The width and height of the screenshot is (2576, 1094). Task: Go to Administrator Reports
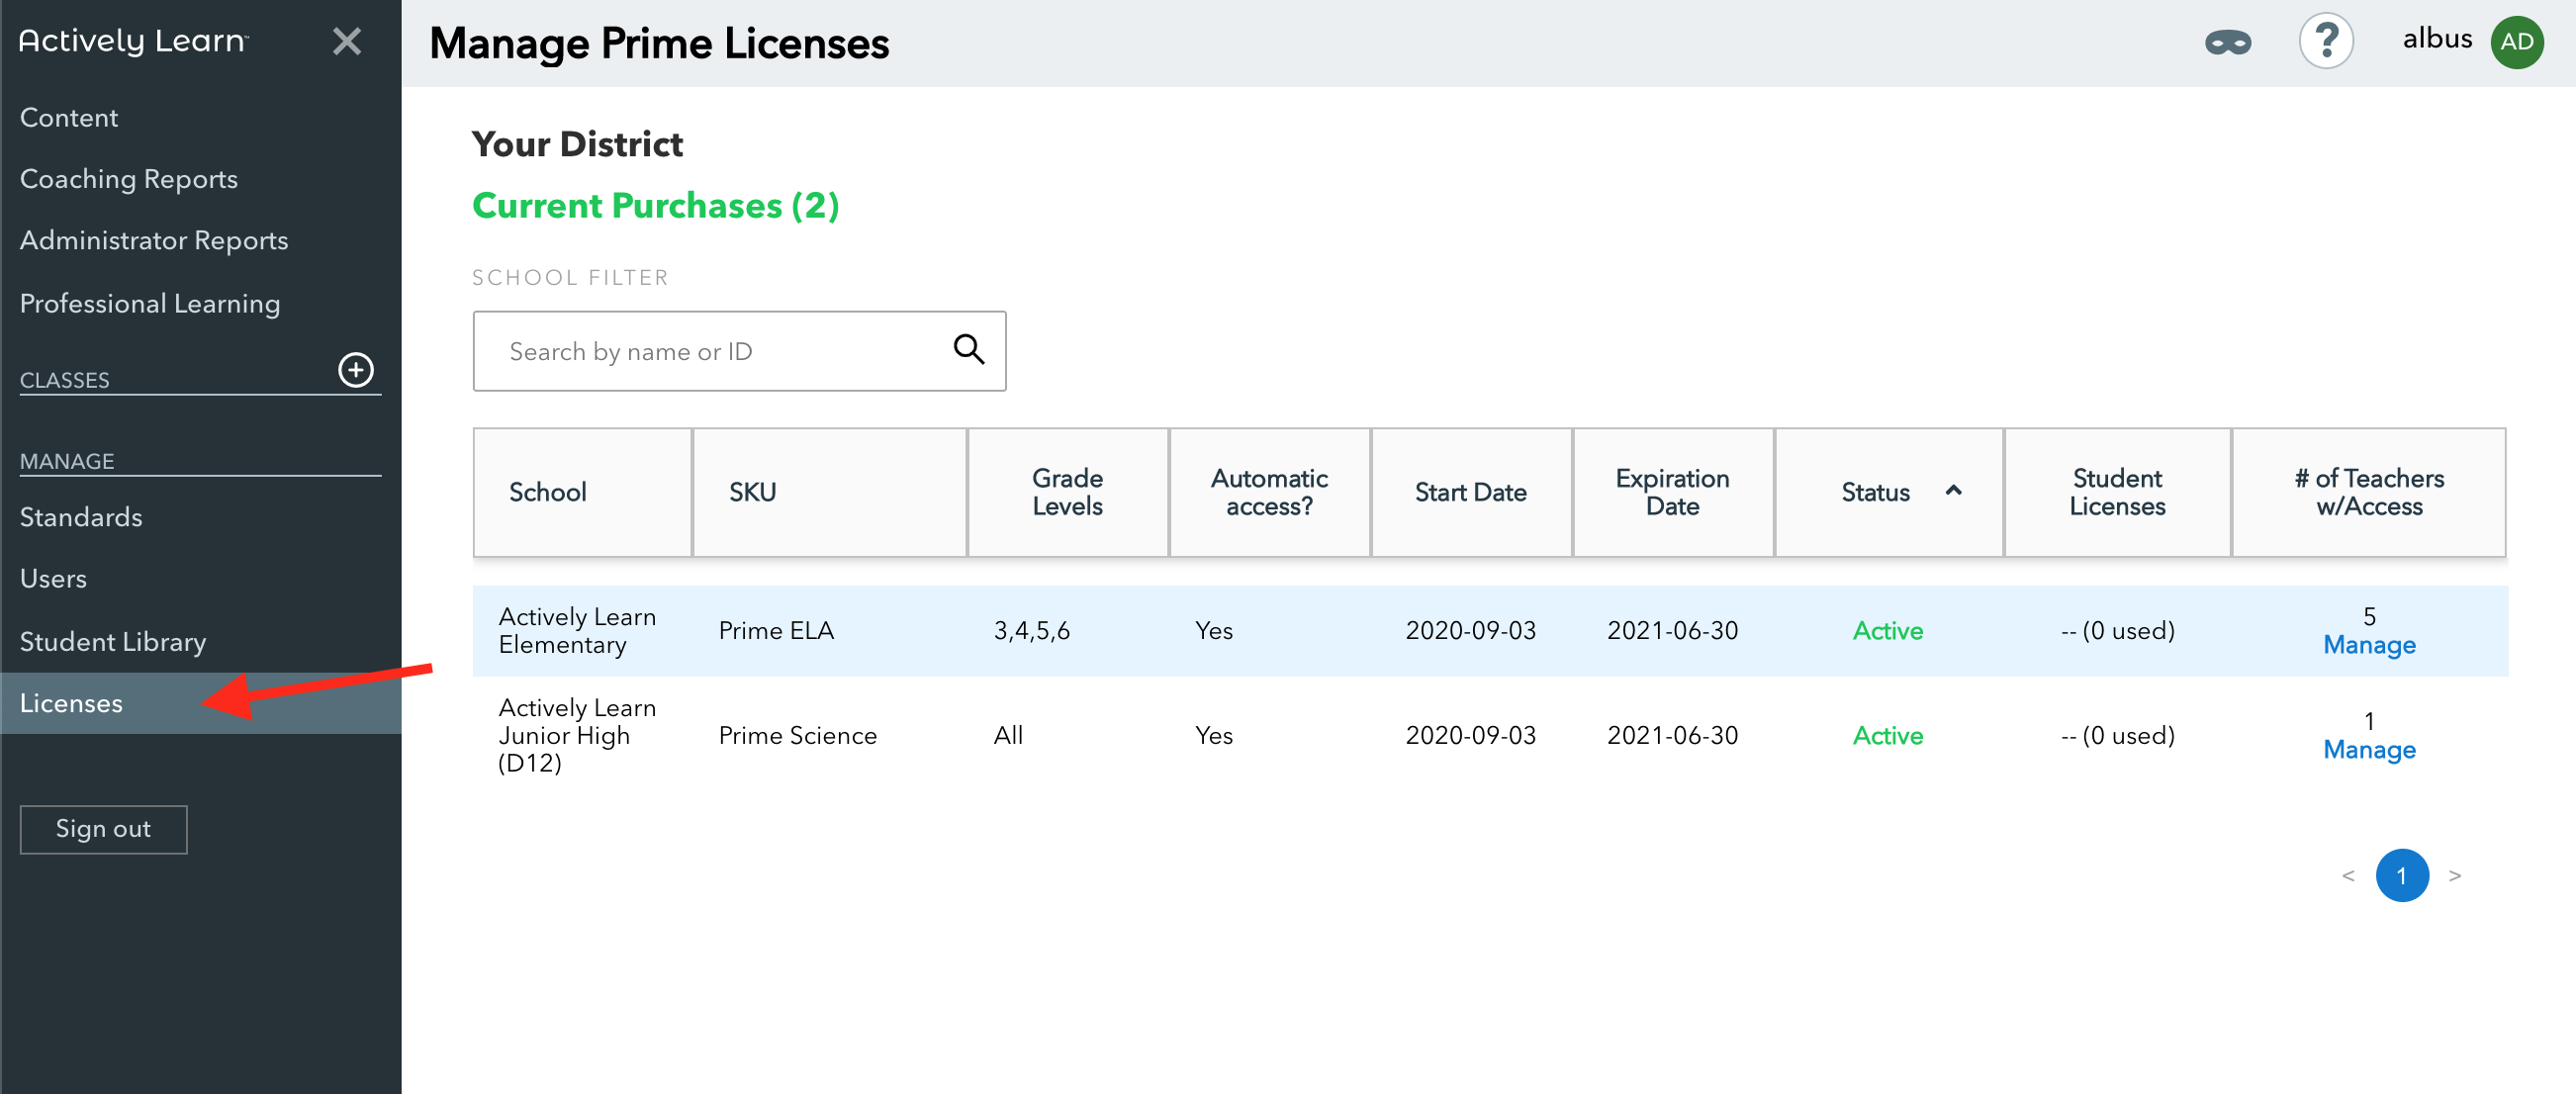point(154,241)
